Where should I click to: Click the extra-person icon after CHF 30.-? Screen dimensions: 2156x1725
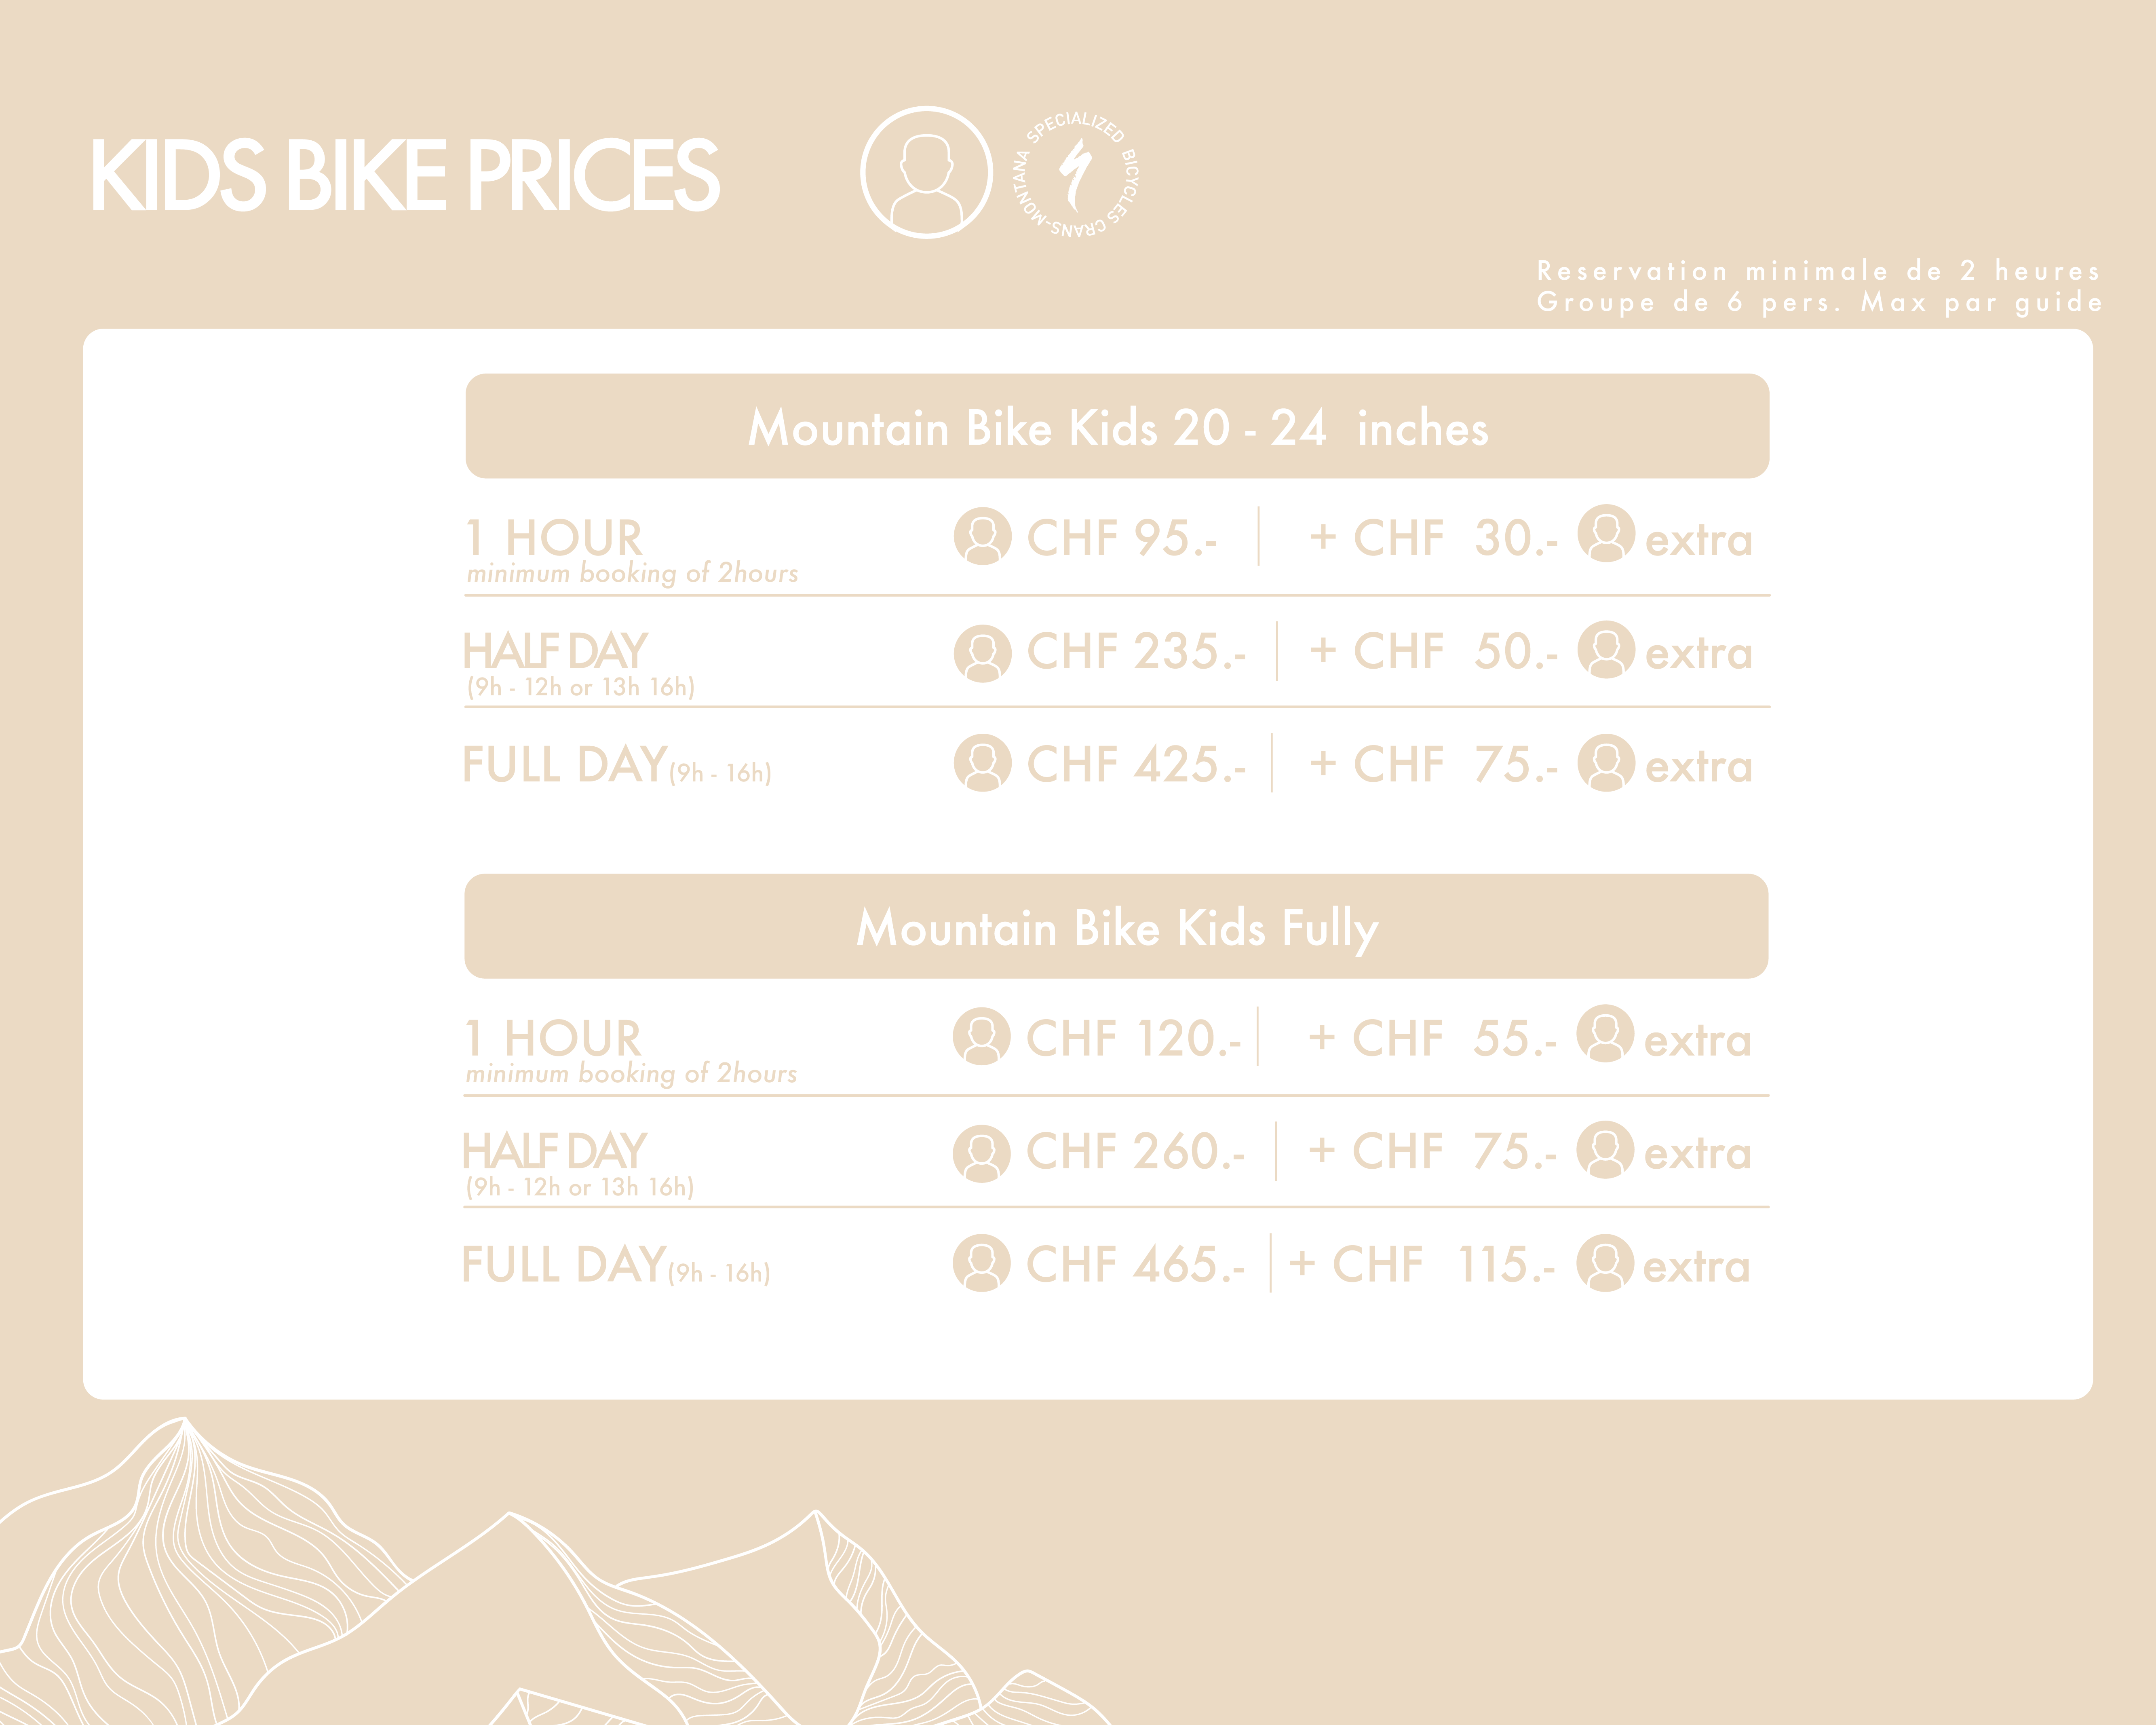pyautogui.click(x=1605, y=533)
